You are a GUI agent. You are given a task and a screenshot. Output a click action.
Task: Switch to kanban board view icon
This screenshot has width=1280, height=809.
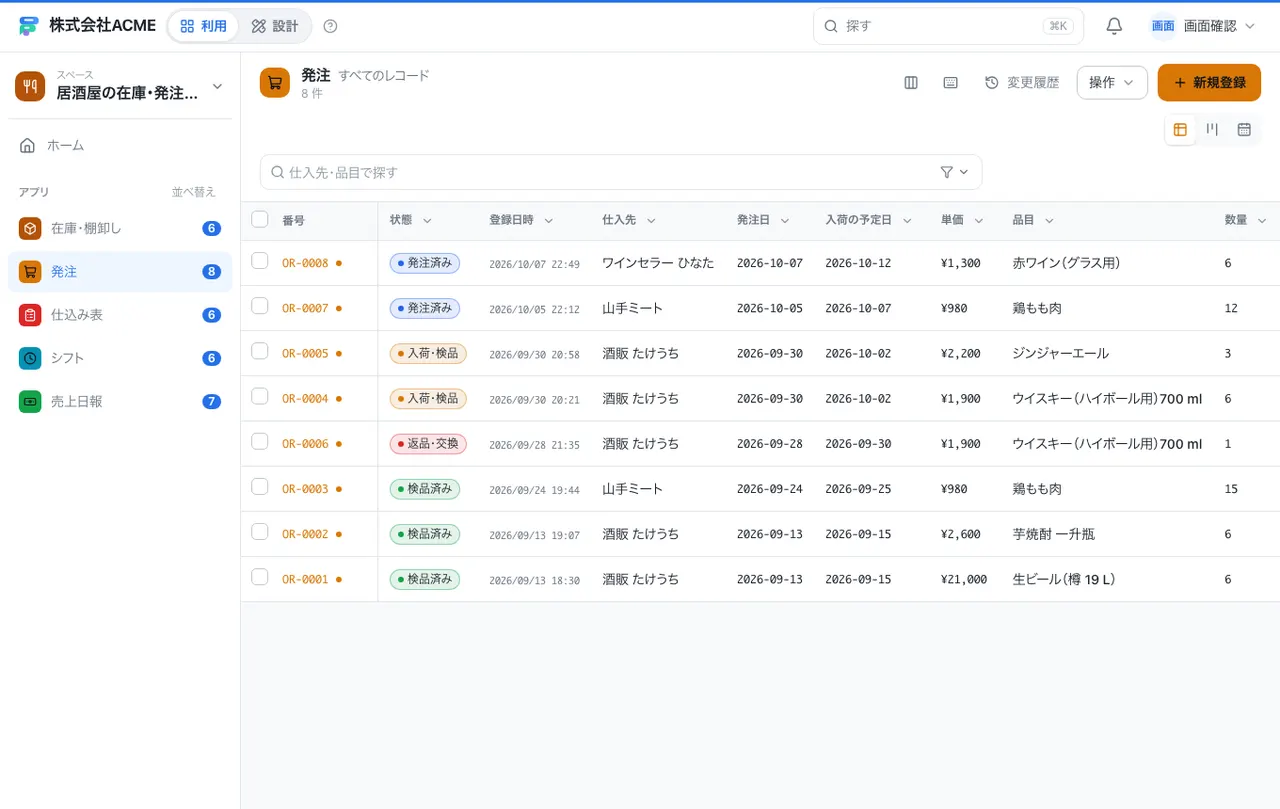(x=1212, y=129)
